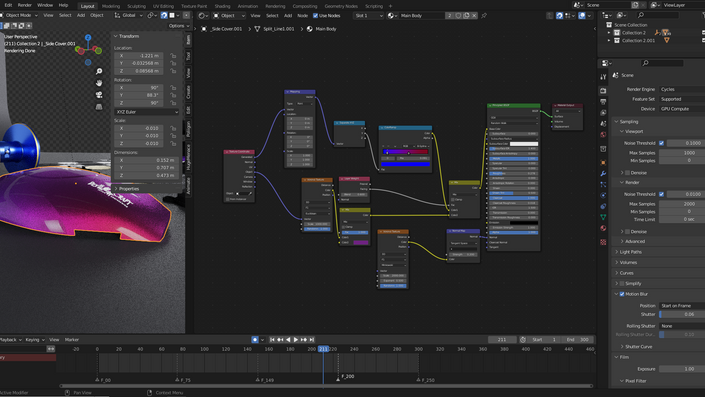This screenshot has height=397, width=705.
Task: Toggle snapping magnet in viewport header
Action: click(164, 15)
